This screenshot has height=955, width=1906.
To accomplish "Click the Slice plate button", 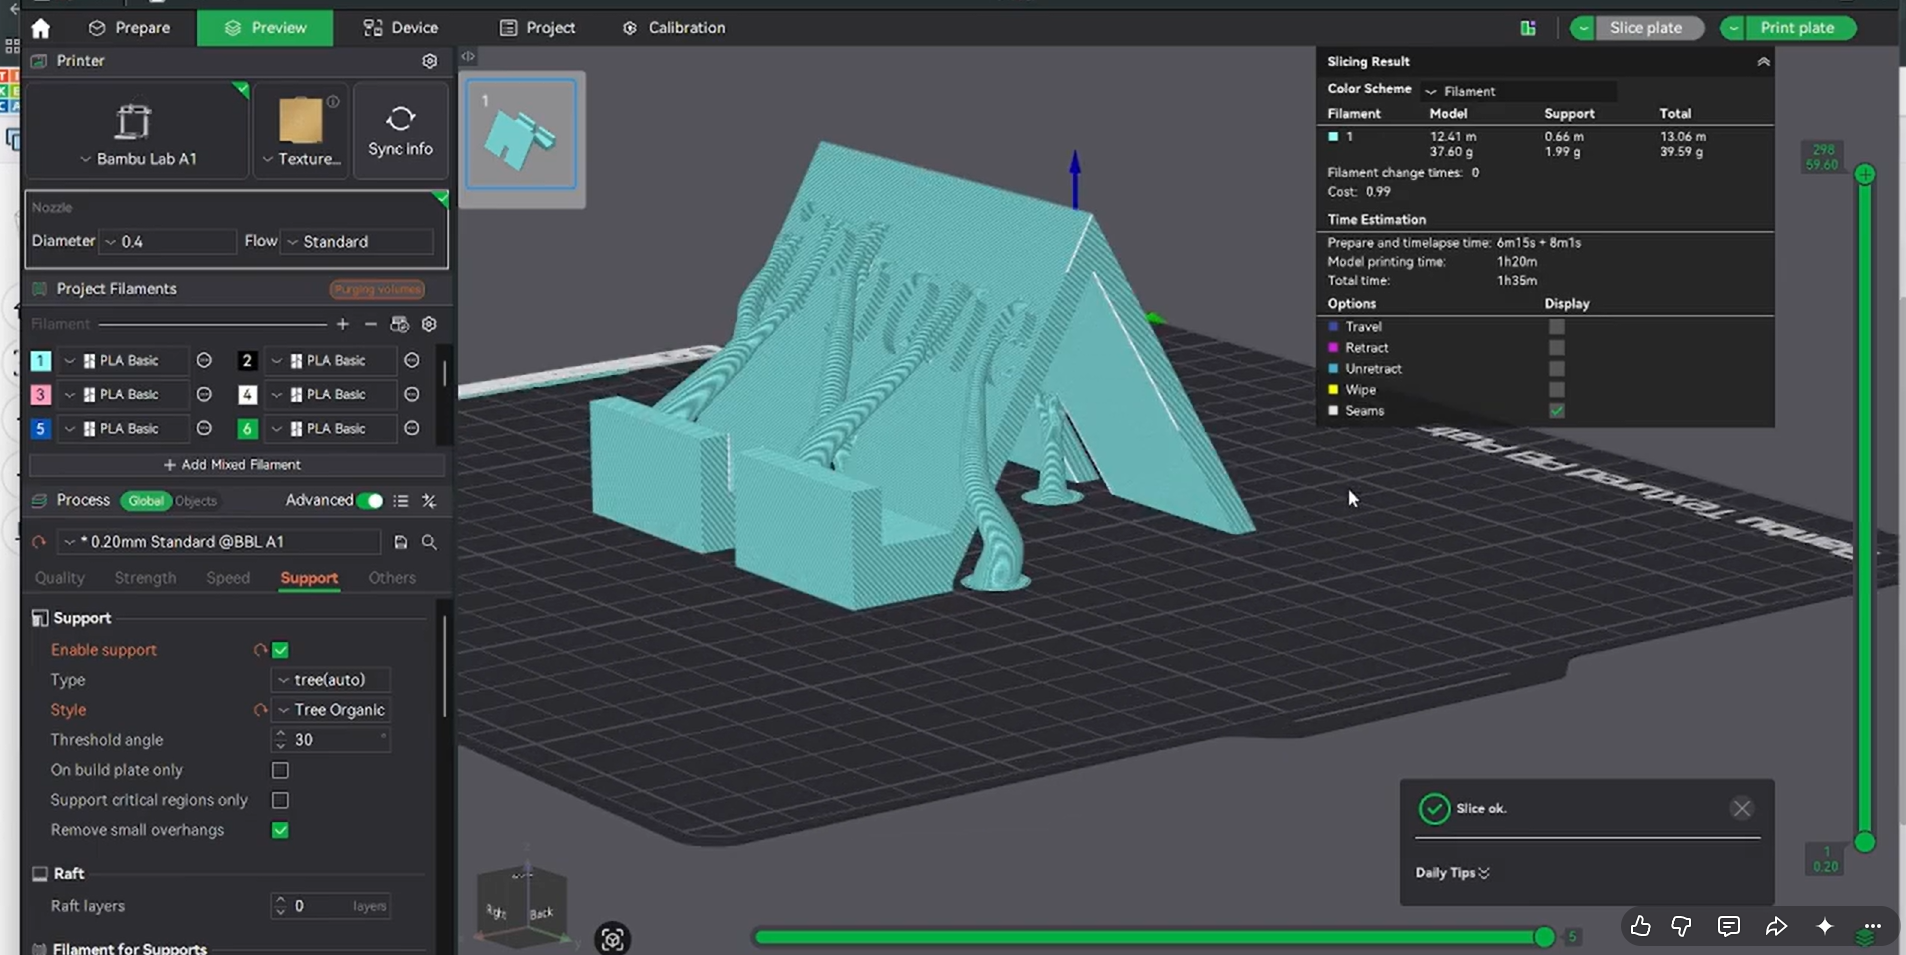I will 1647,28.
